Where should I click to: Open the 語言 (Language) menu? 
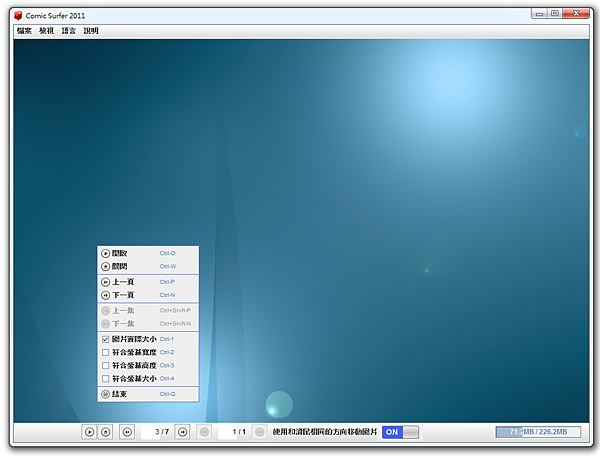click(x=68, y=31)
